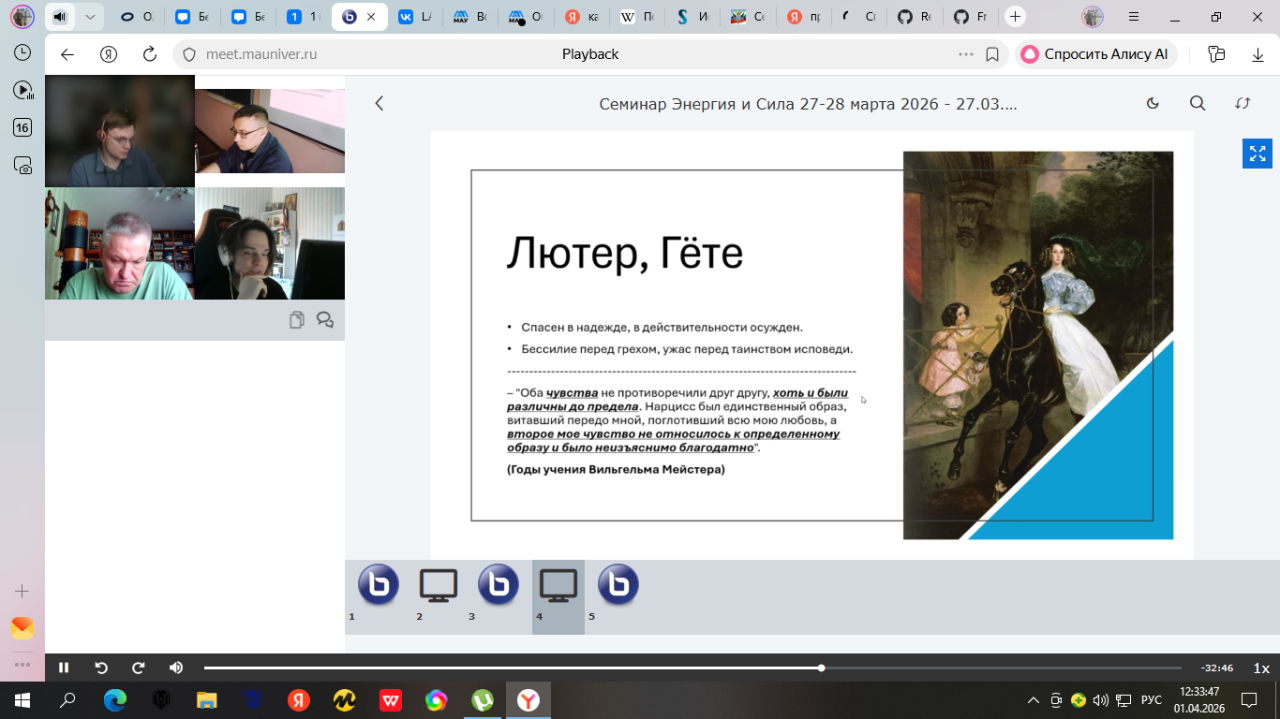Mute the playback volume

coord(176,668)
